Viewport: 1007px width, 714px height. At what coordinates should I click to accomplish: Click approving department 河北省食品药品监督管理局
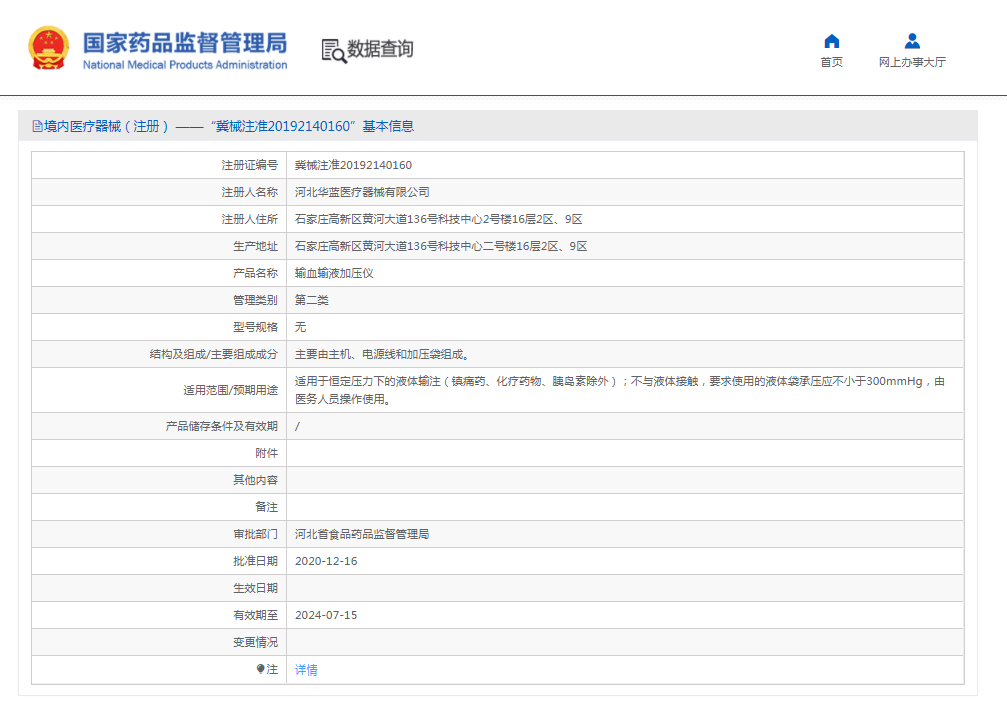click(362, 534)
